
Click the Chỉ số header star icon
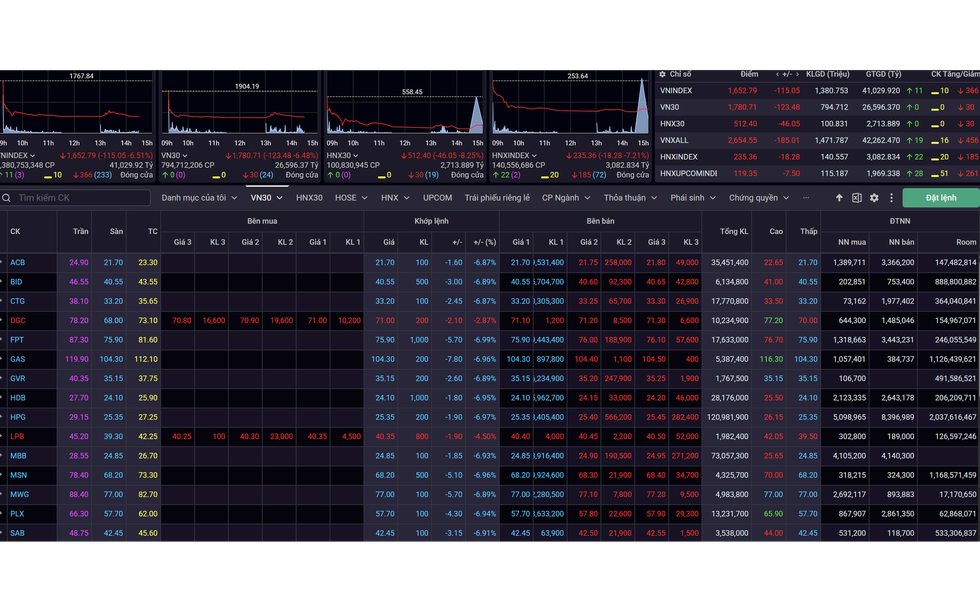pos(662,74)
